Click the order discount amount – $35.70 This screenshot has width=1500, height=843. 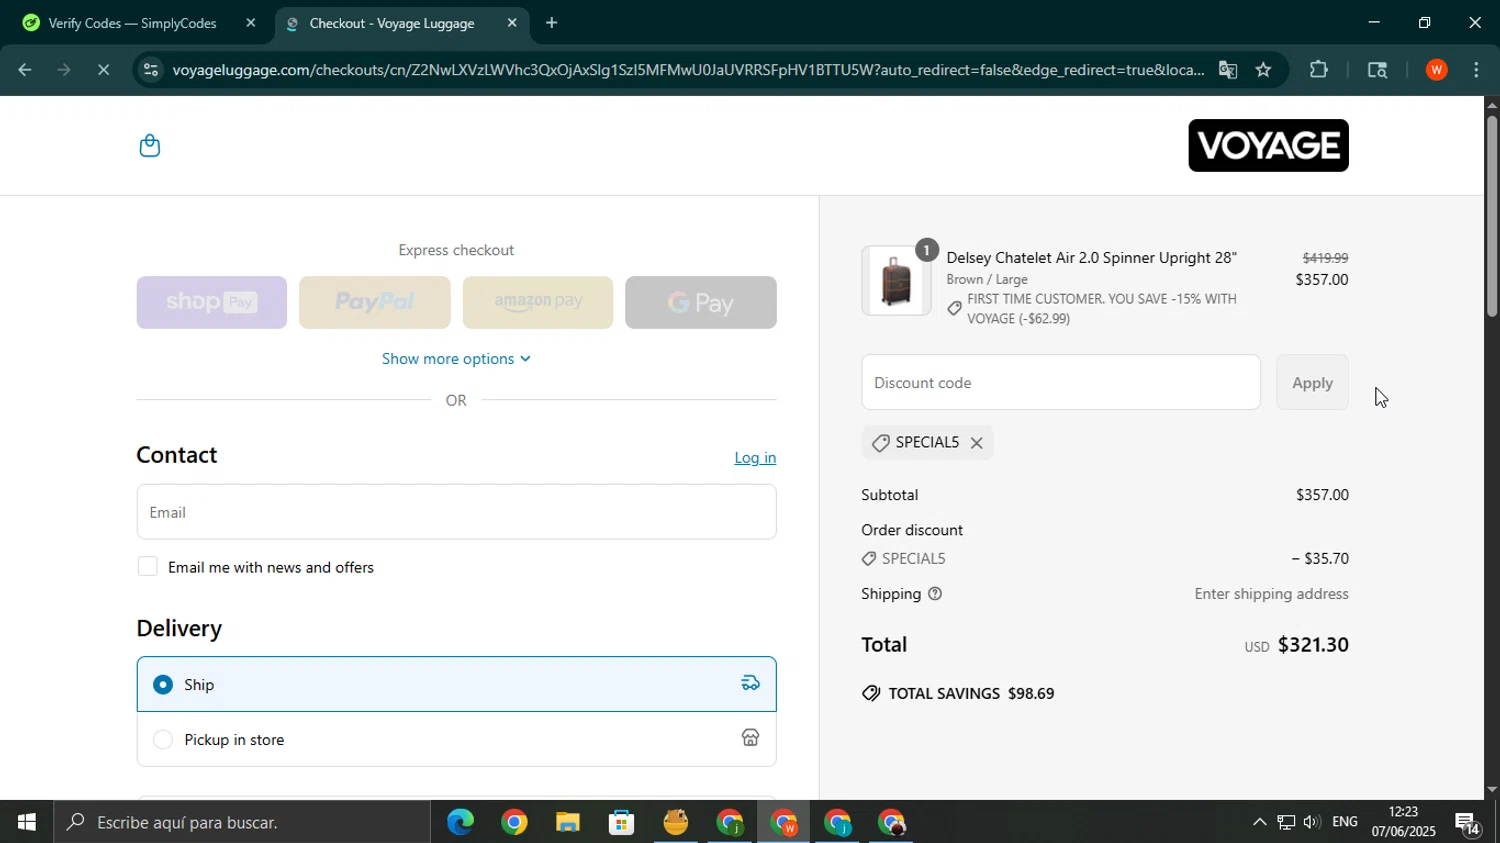click(1320, 559)
